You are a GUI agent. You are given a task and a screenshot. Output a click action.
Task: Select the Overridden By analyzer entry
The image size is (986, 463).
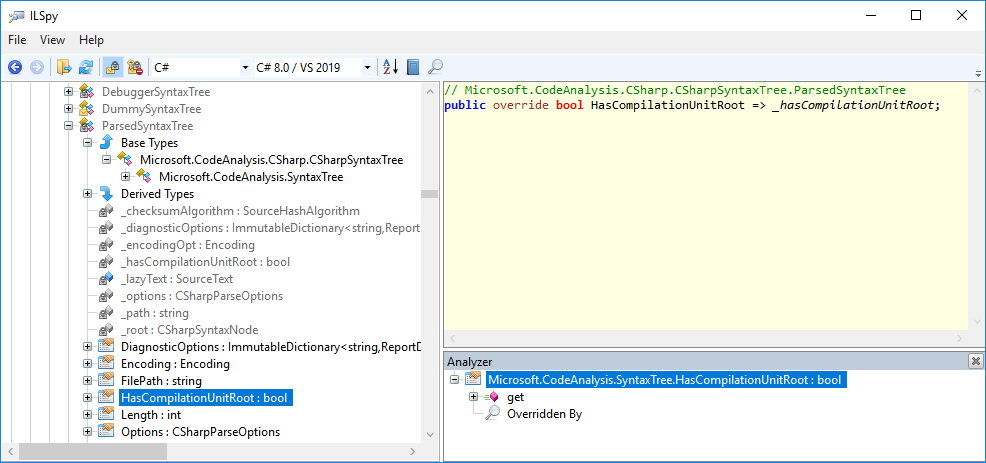click(545, 414)
